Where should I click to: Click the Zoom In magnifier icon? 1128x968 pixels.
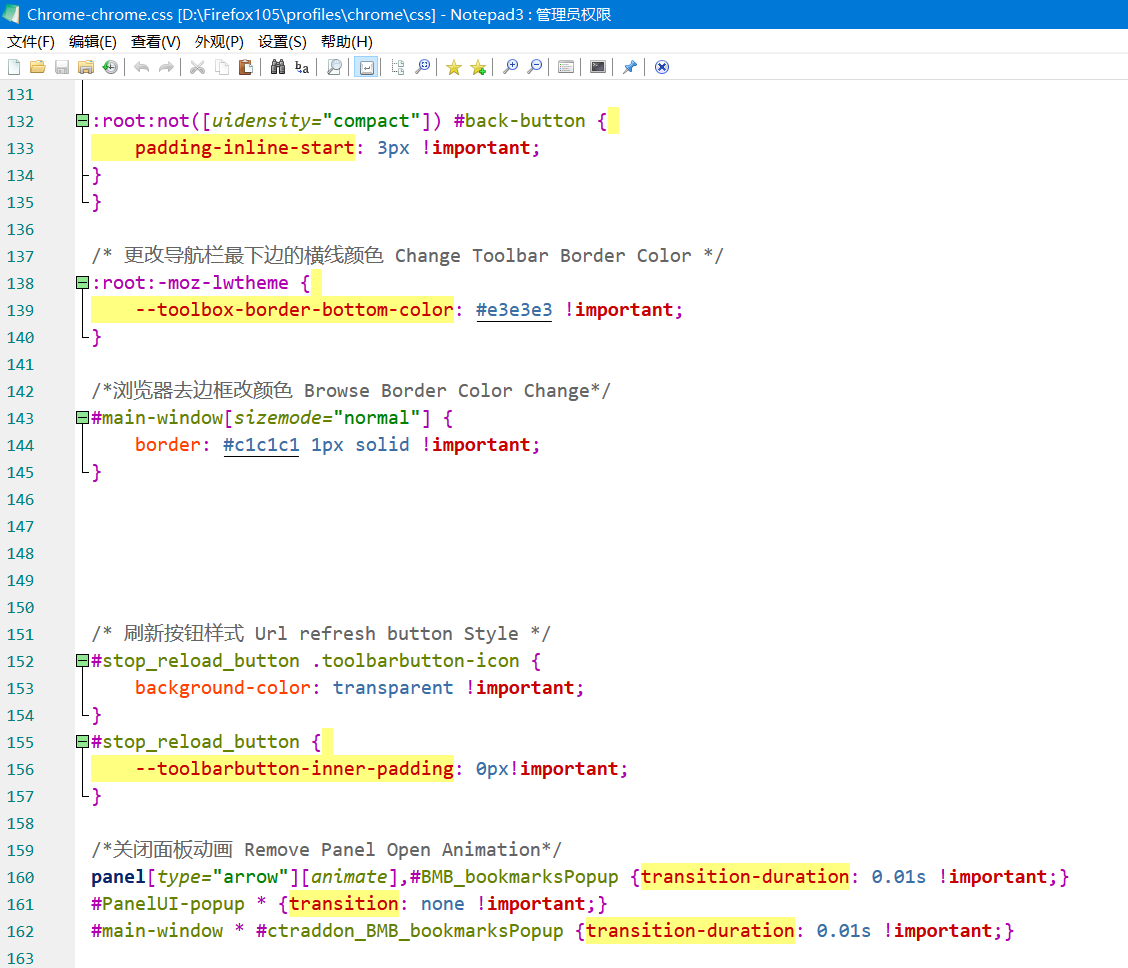[510, 67]
